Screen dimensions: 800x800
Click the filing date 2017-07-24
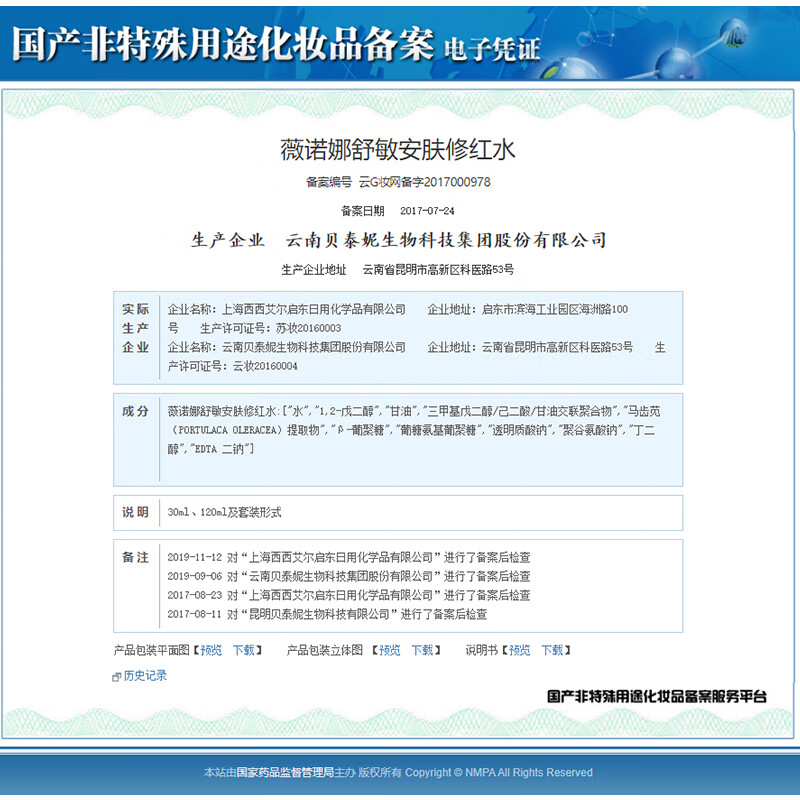pos(427,211)
